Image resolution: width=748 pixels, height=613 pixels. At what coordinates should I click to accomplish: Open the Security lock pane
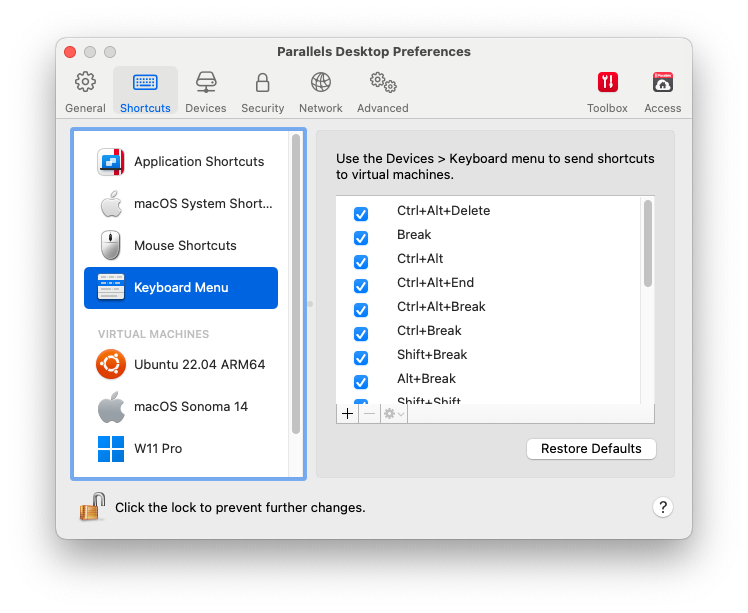(262, 91)
